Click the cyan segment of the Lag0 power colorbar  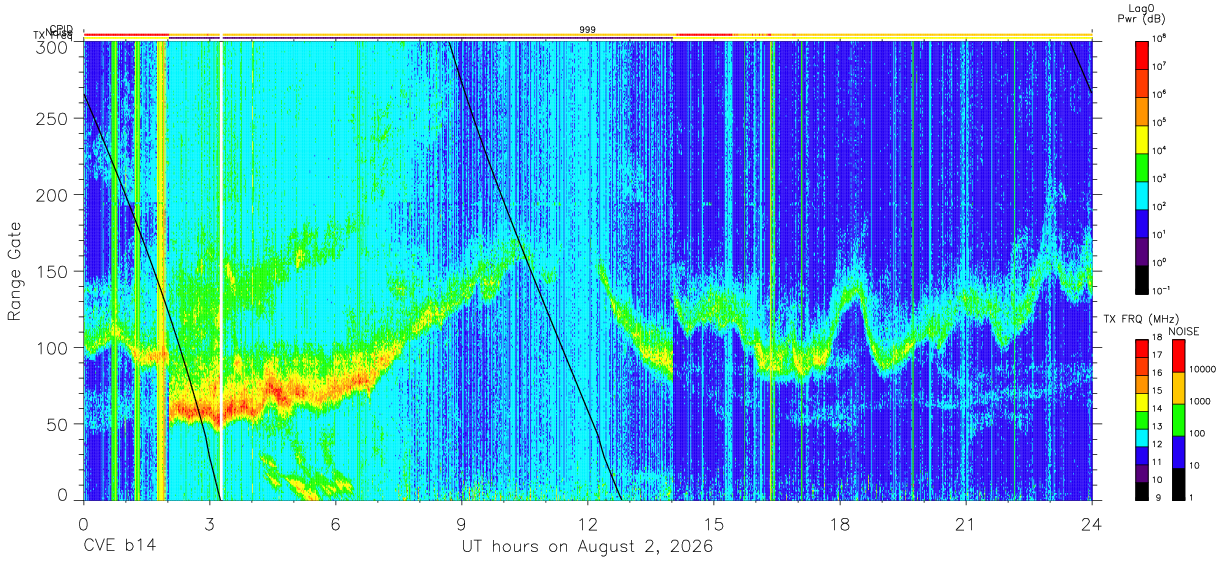(1142, 194)
